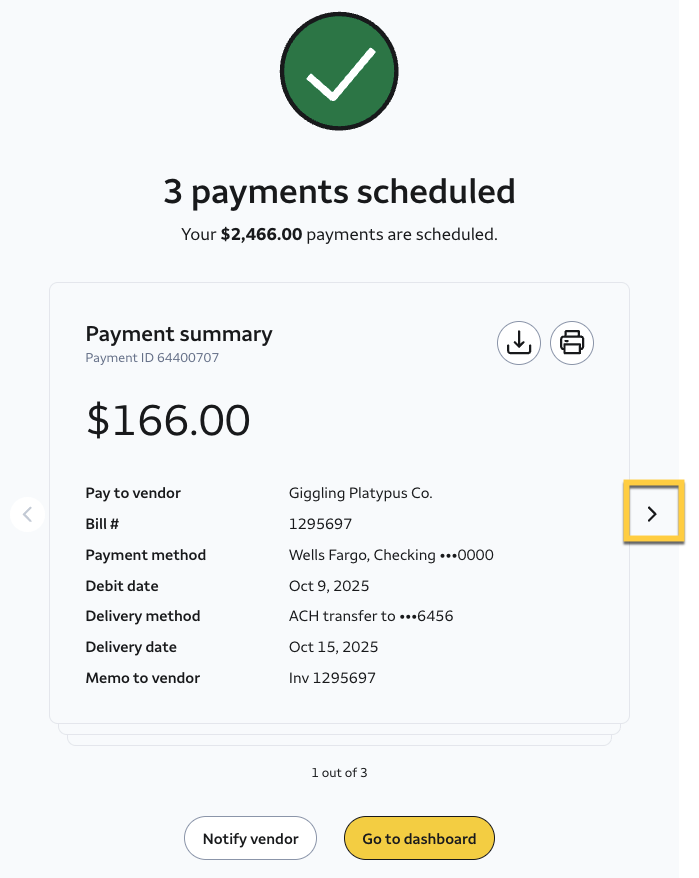Screen dimensions: 699x878
Task: Select the $166.00 payment amount
Action: [168, 421]
